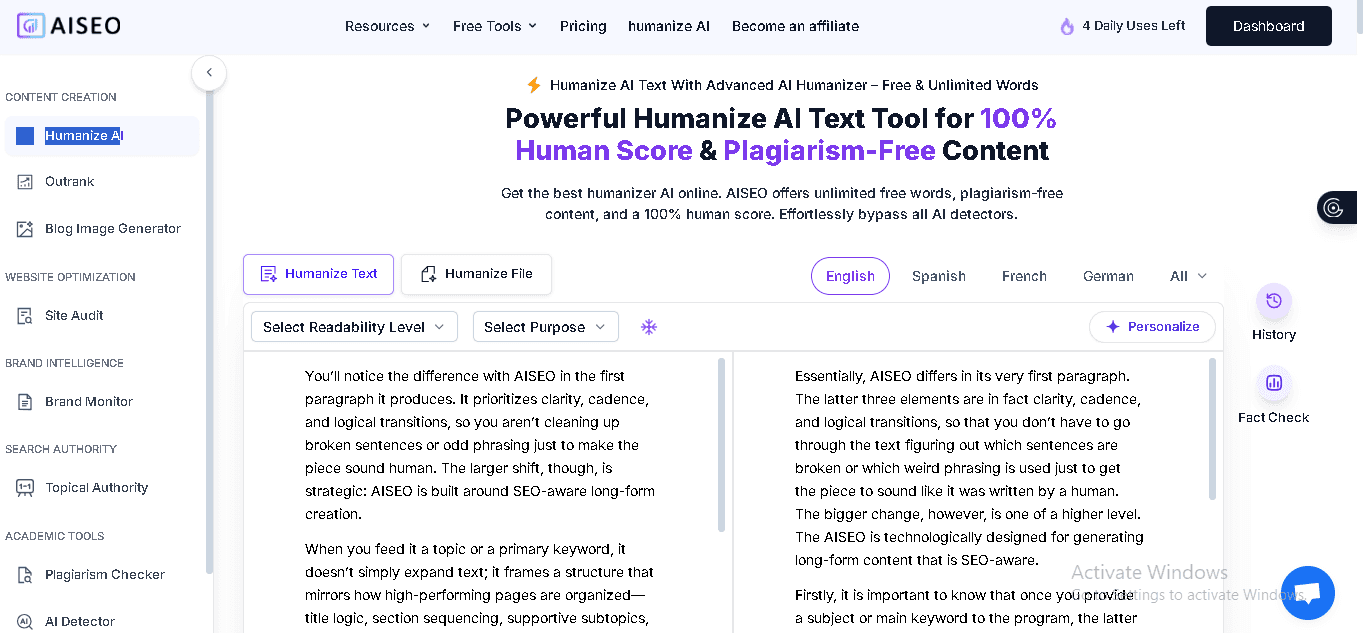Click the AISEO logo
1363x633 pixels.
click(x=69, y=25)
